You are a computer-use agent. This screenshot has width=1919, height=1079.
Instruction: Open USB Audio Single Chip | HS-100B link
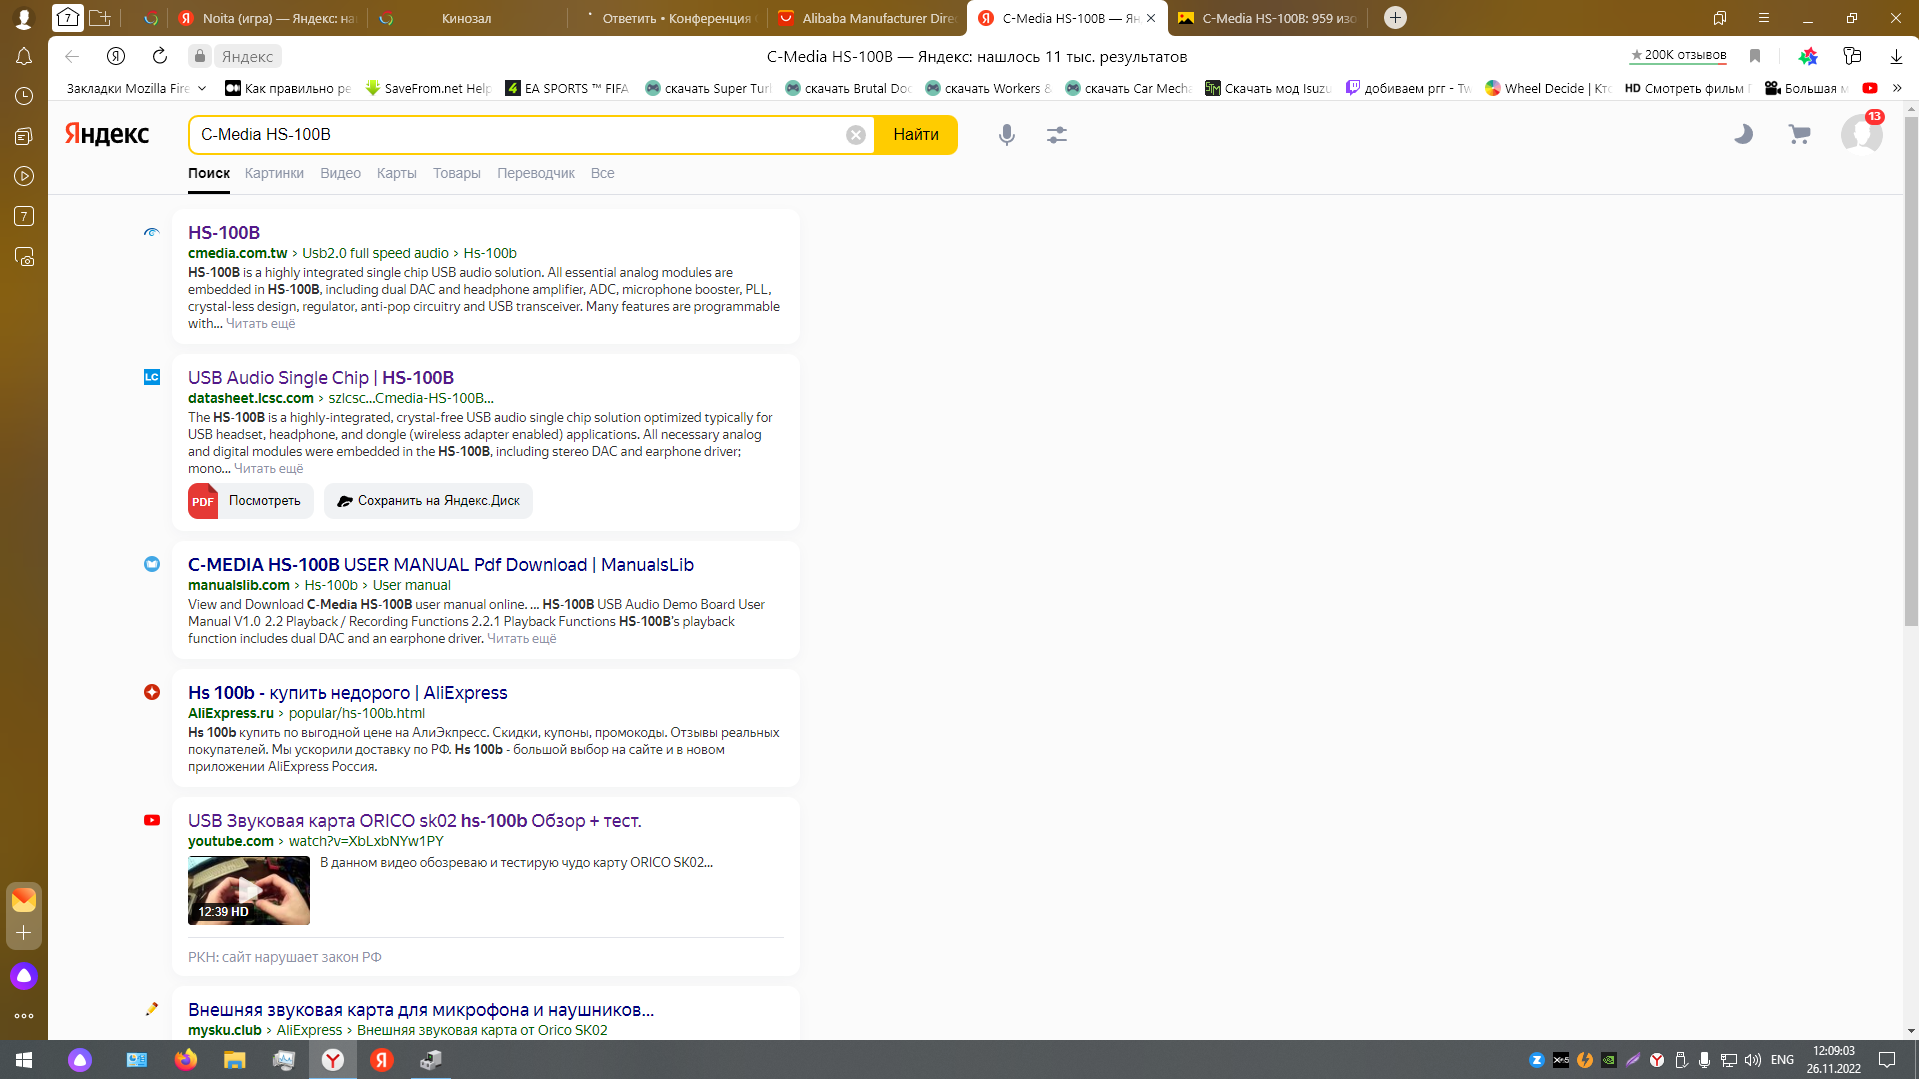(x=321, y=378)
